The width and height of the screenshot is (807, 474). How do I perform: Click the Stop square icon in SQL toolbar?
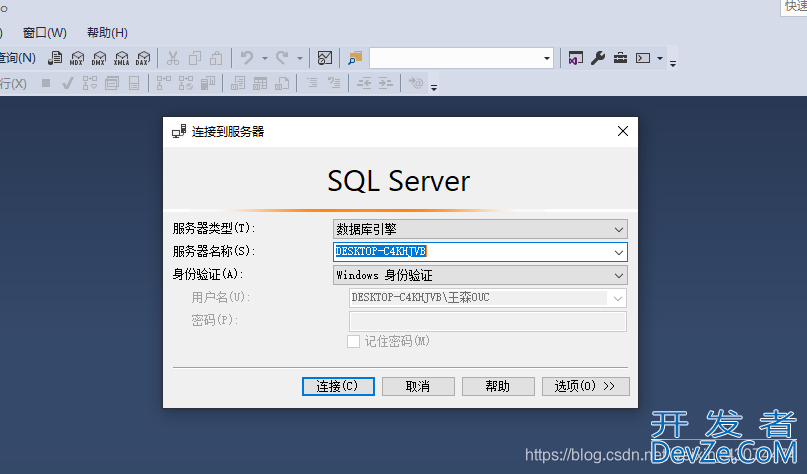pyautogui.click(x=46, y=83)
